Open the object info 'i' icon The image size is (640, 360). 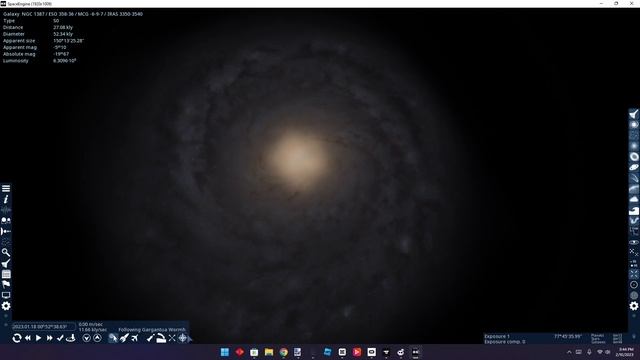click(6, 199)
